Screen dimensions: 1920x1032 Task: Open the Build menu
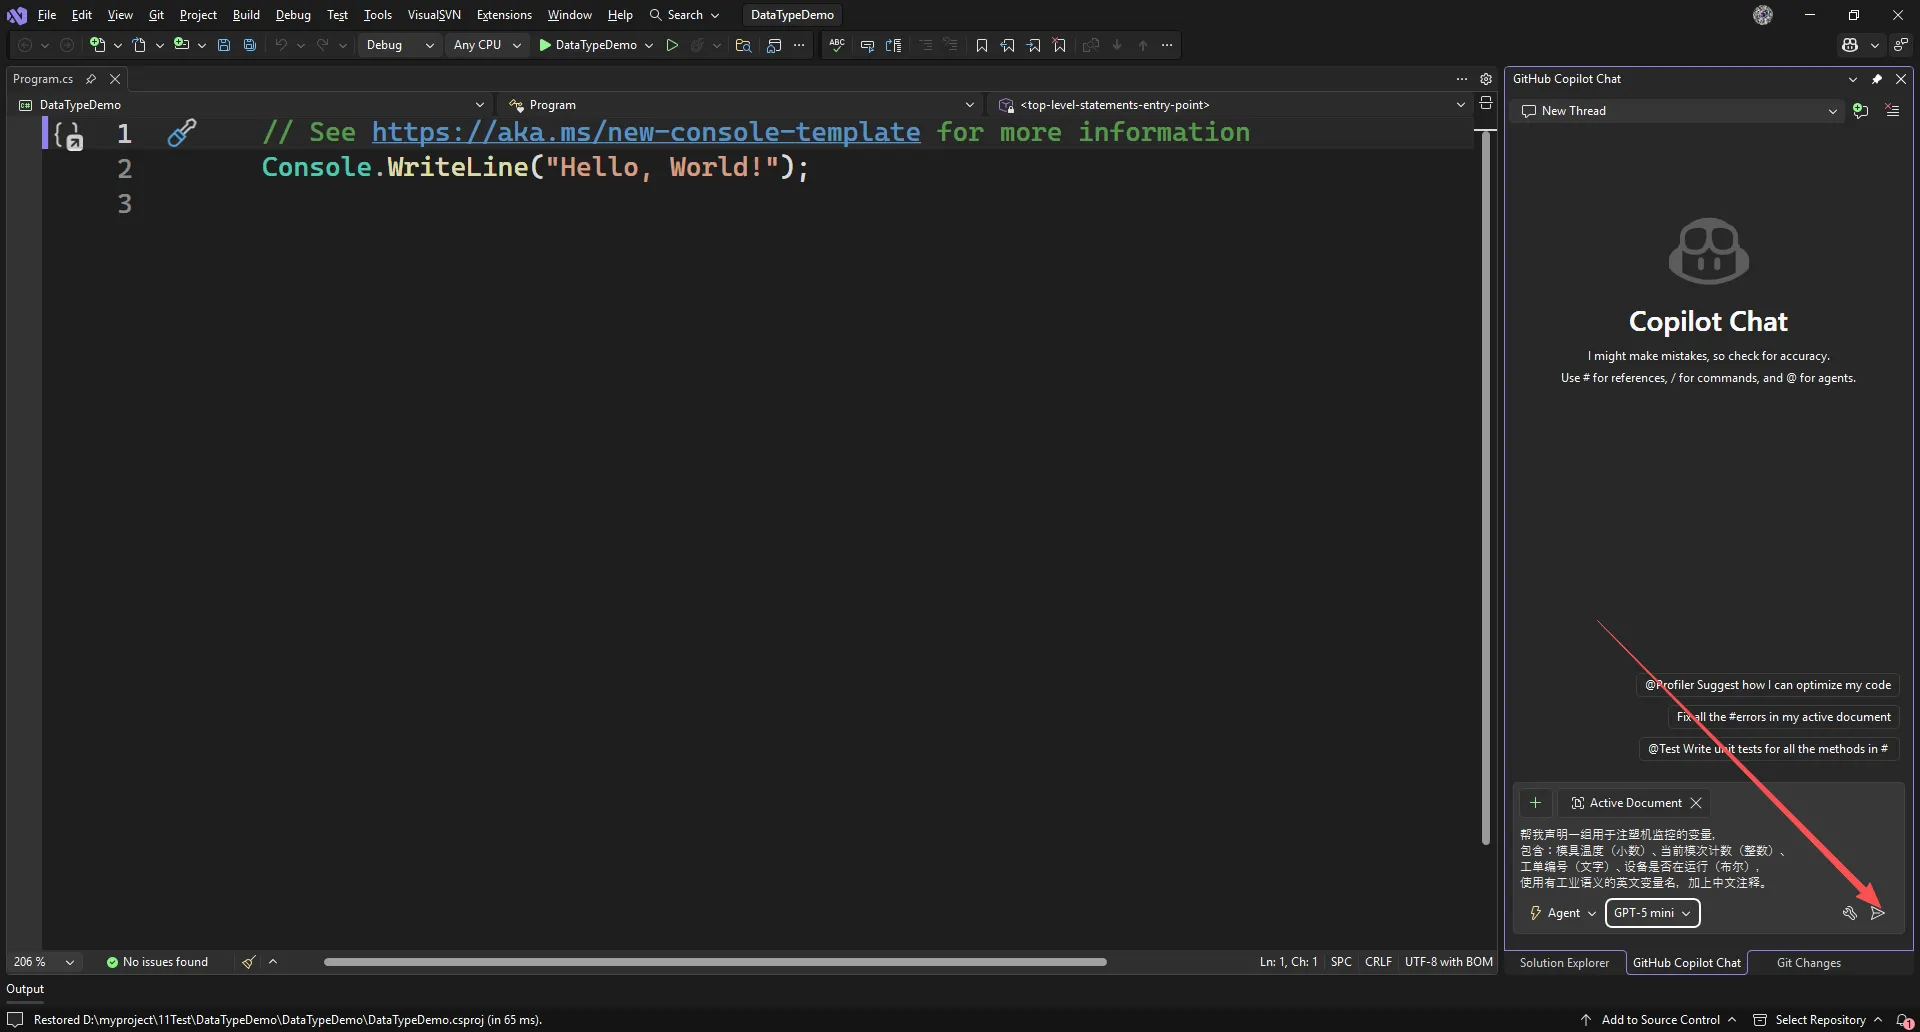tap(246, 15)
